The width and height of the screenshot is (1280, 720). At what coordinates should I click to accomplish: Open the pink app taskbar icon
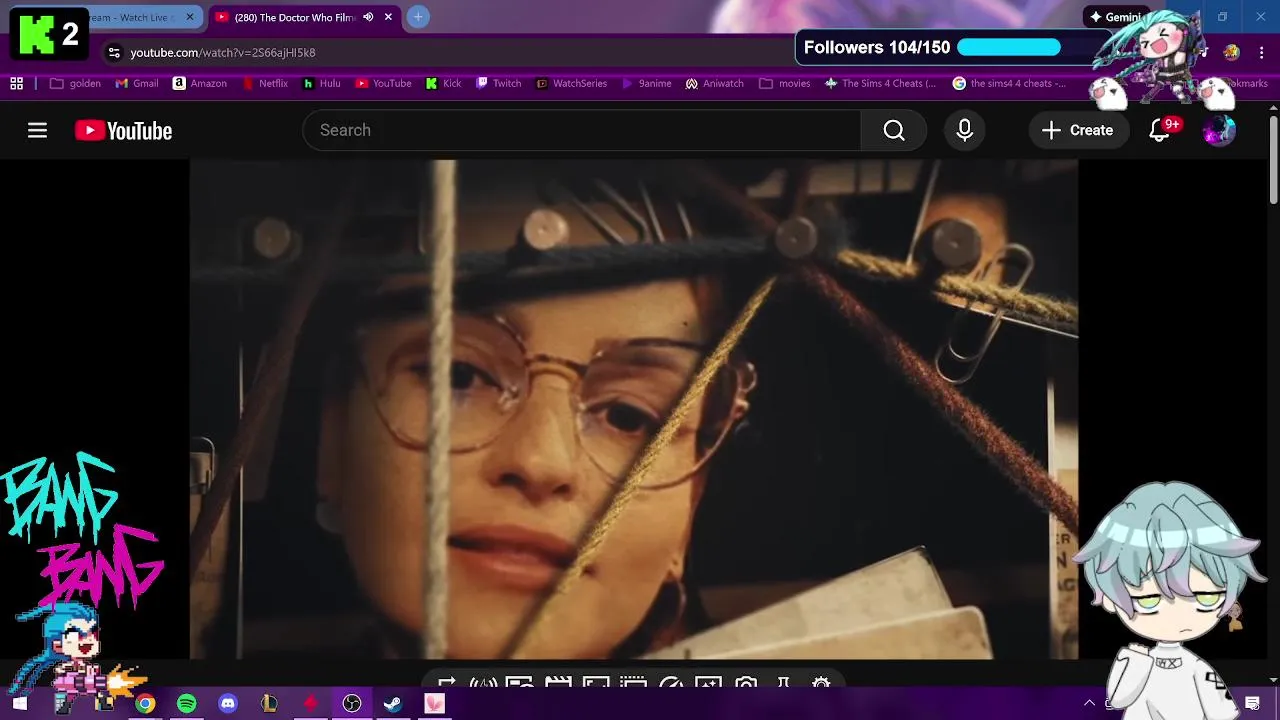(434, 704)
